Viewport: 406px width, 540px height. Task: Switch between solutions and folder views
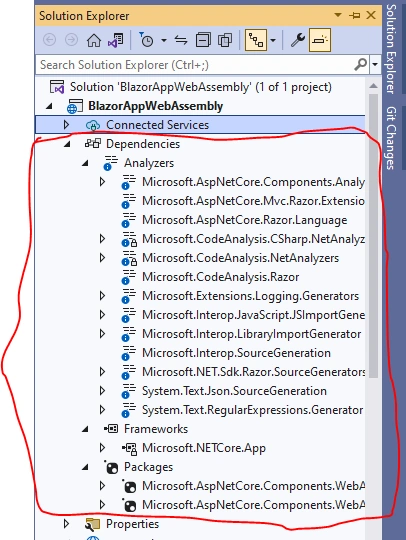click(x=116, y=40)
